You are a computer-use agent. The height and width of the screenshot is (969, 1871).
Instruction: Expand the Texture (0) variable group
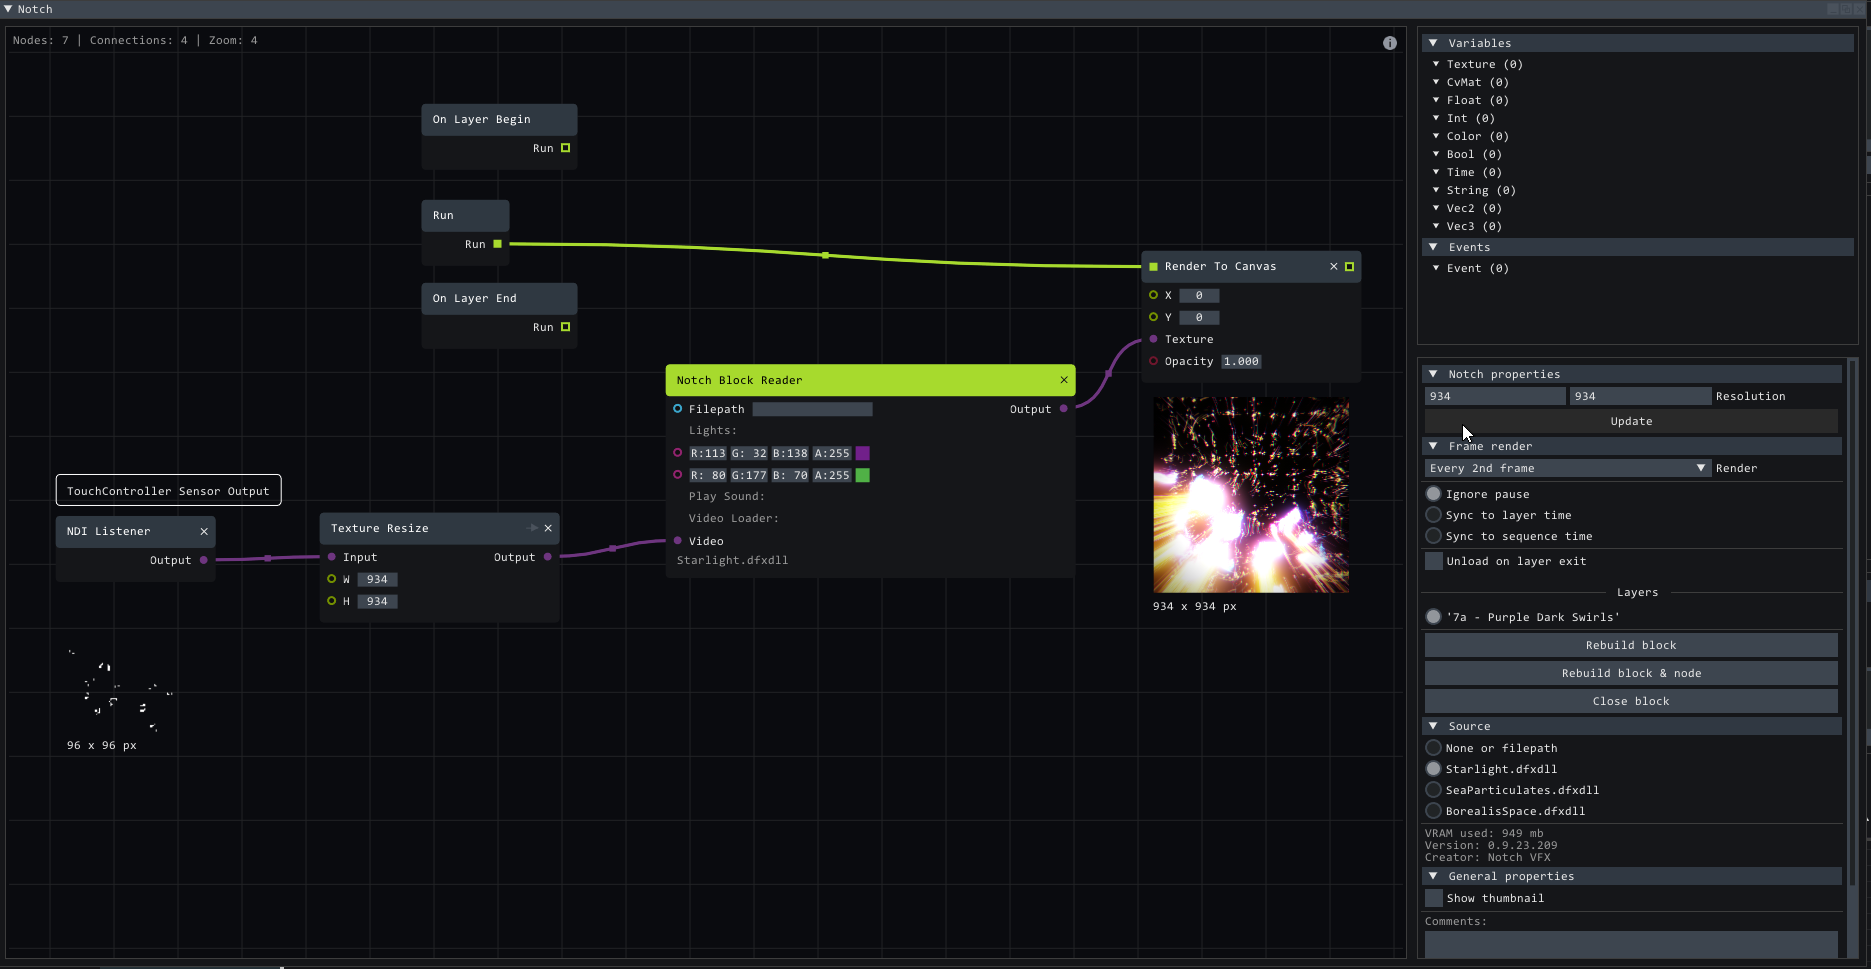[1436, 64]
